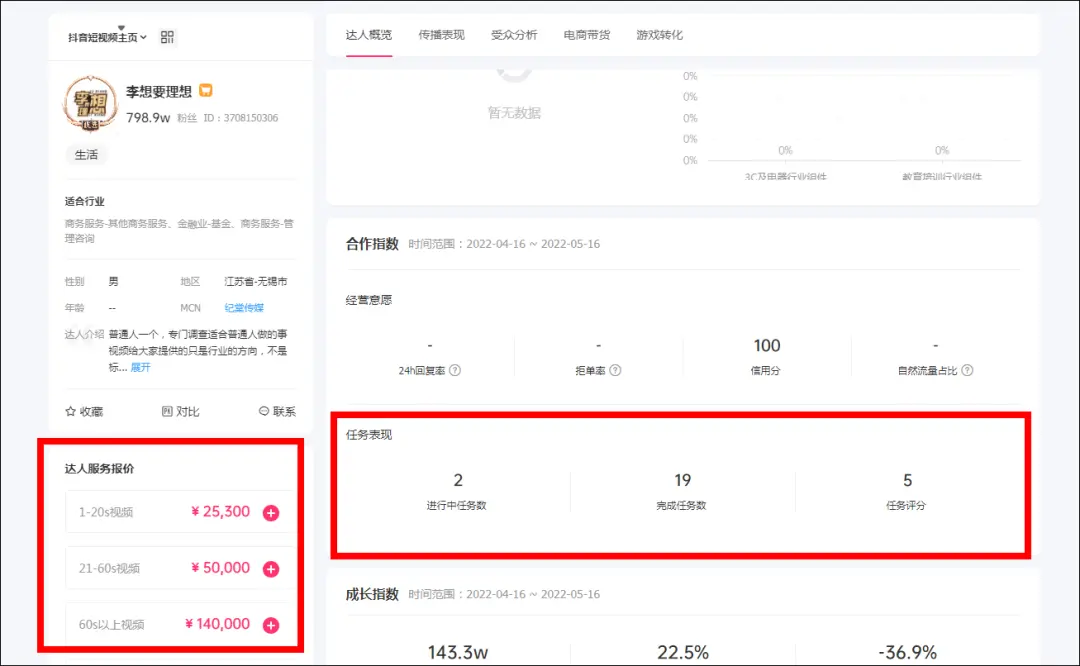Add 60s以上视频 plus icon
Screen dimensions: 1080x666
pos(271,625)
